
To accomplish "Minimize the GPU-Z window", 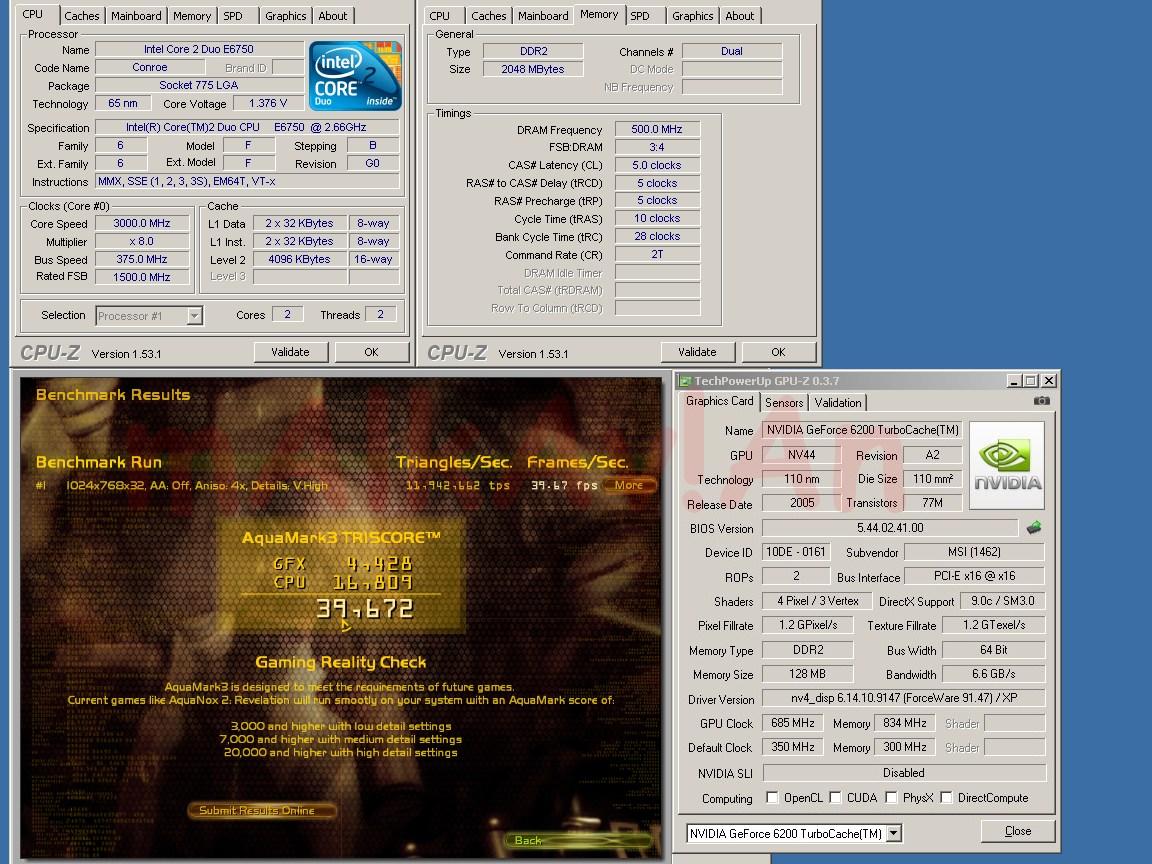I will coord(1014,381).
